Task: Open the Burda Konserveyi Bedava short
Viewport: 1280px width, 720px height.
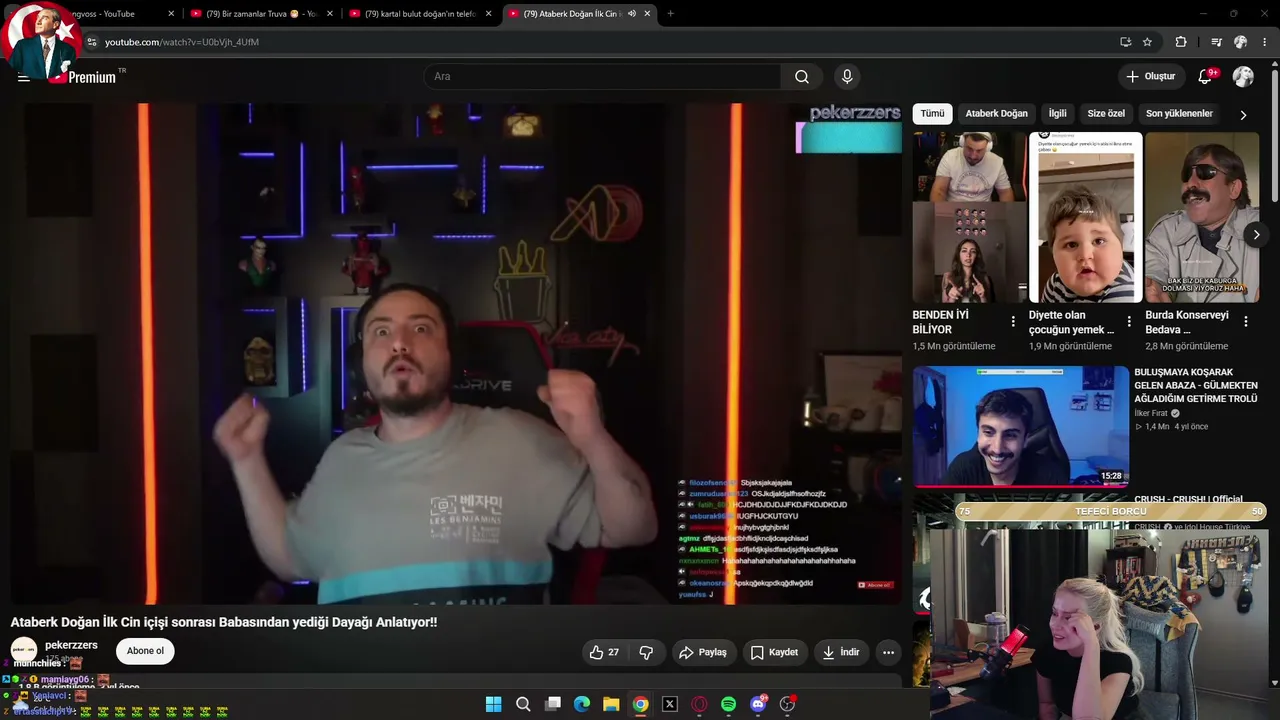Action: 1202,217
